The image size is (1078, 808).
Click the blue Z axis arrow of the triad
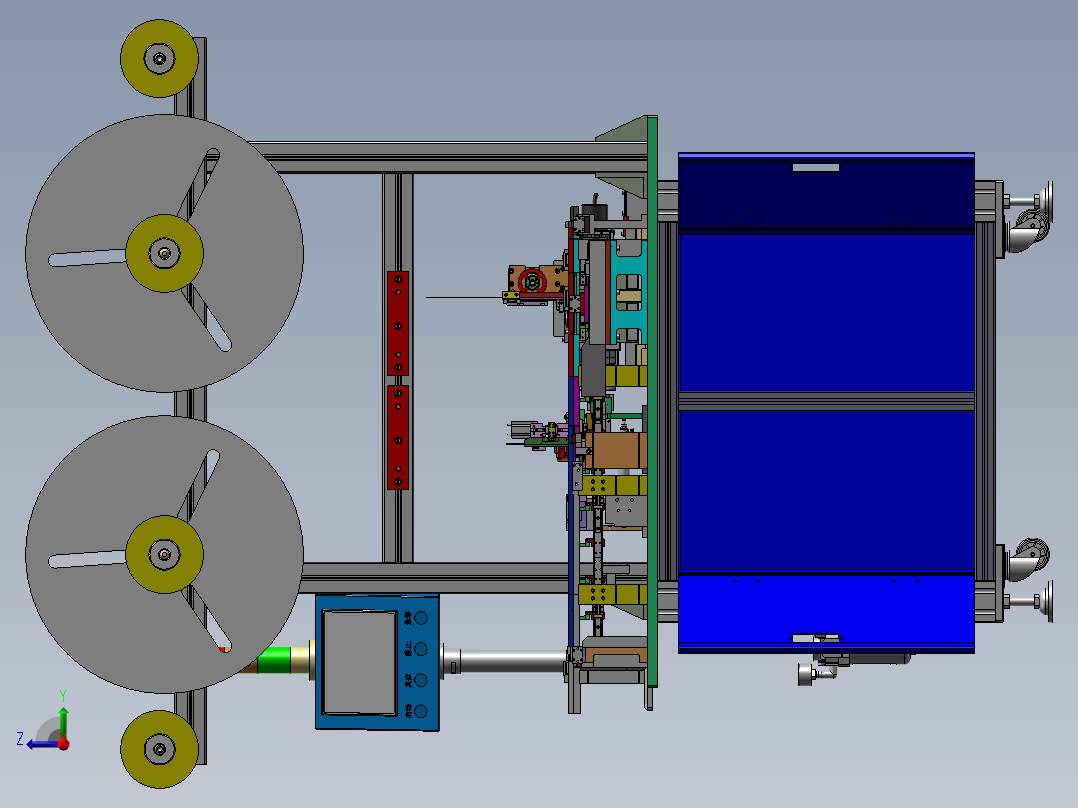click(x=43, y=744)
